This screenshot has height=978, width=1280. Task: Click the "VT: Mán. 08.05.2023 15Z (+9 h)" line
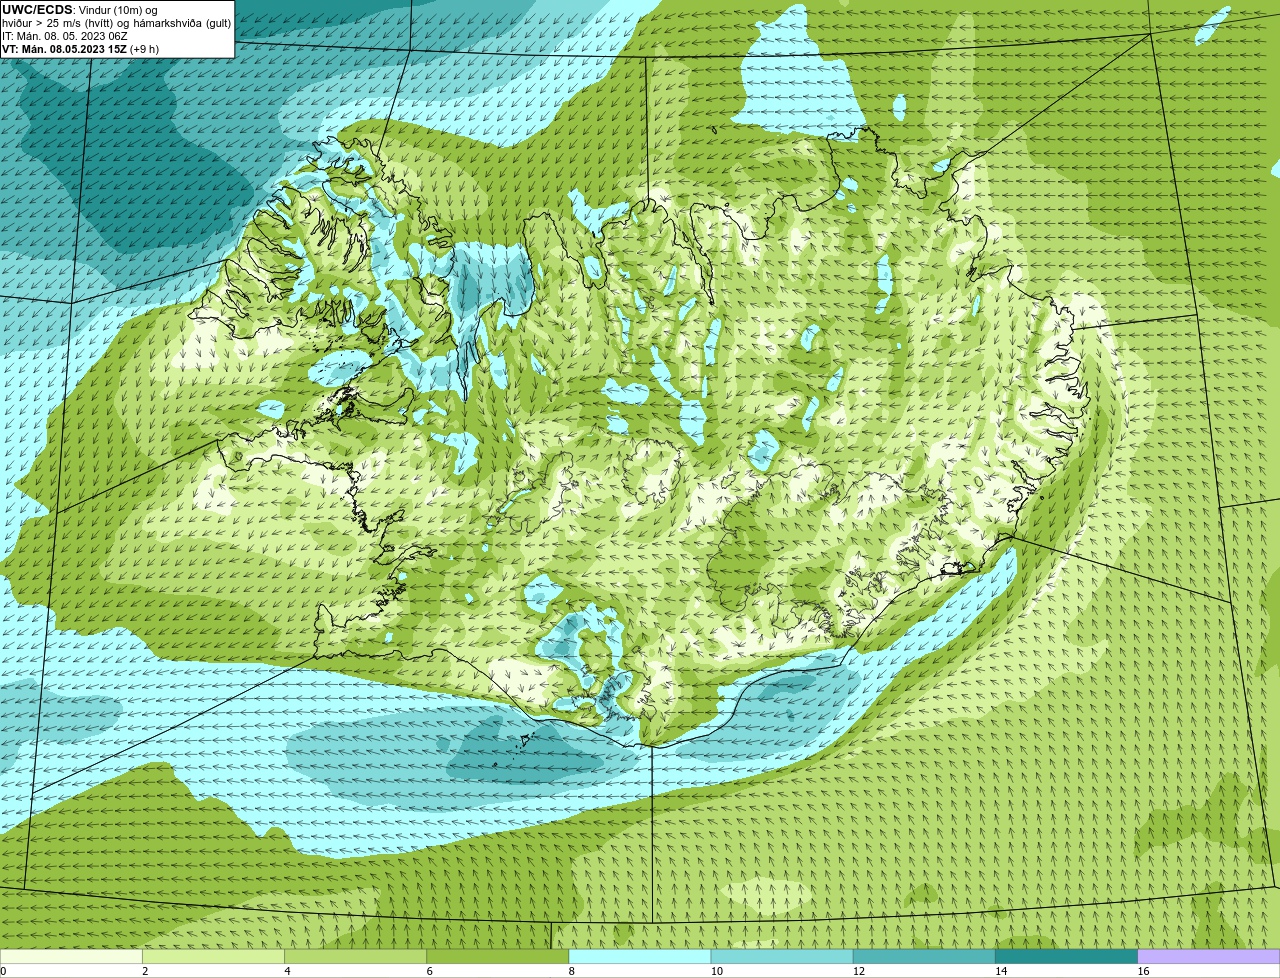point(80,49)
